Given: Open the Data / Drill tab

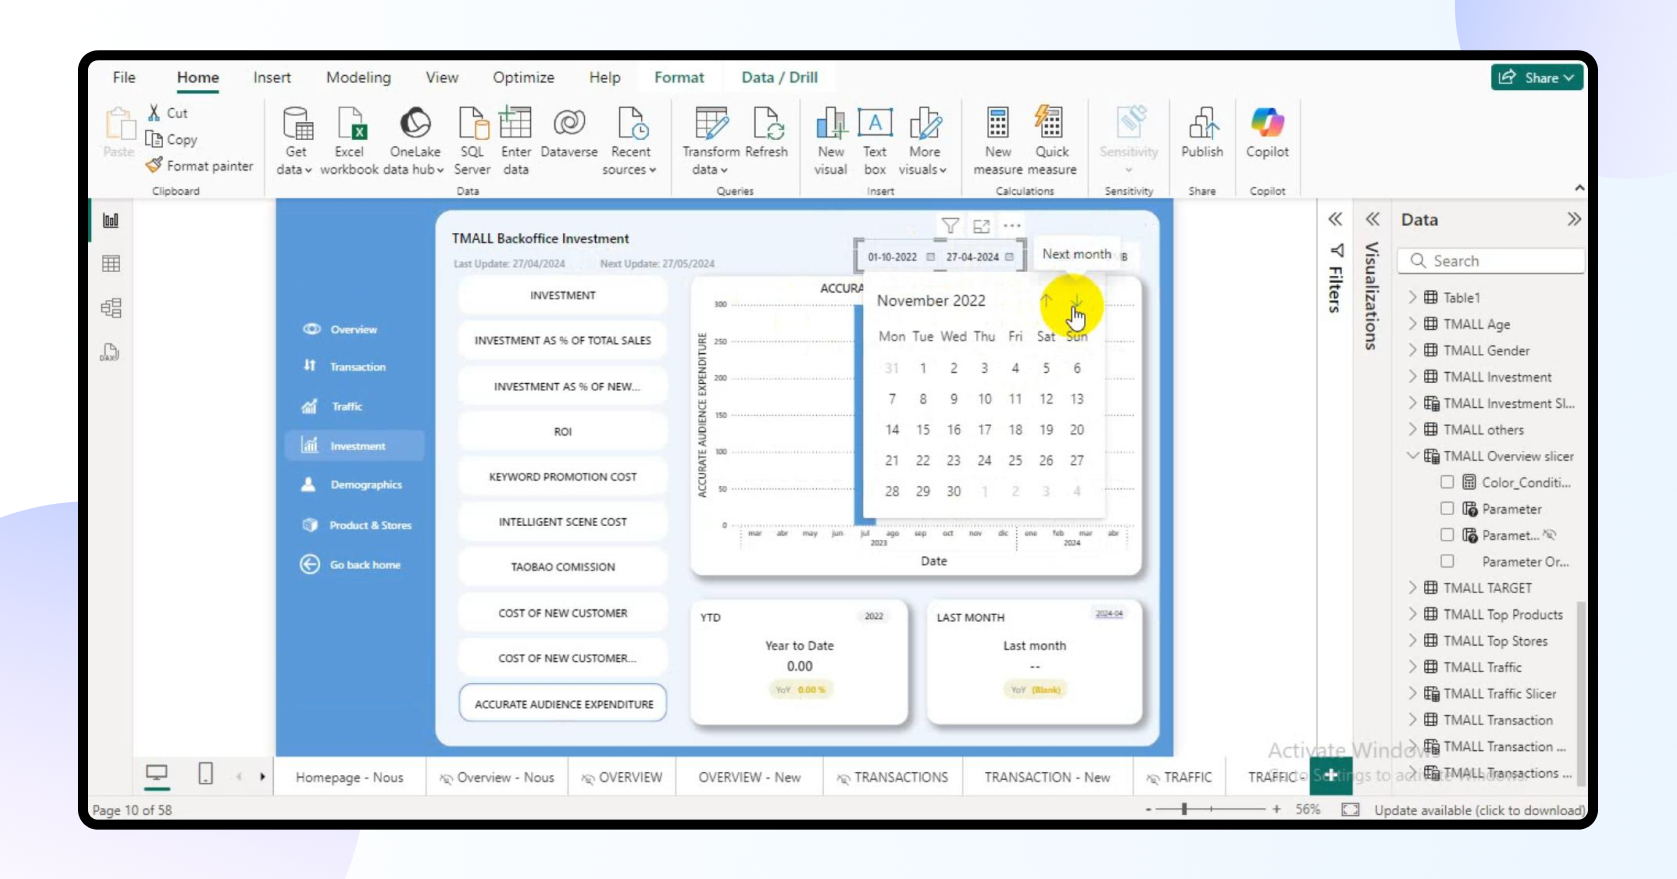Looking at the screenshot, I should click(x=779, y=77).
